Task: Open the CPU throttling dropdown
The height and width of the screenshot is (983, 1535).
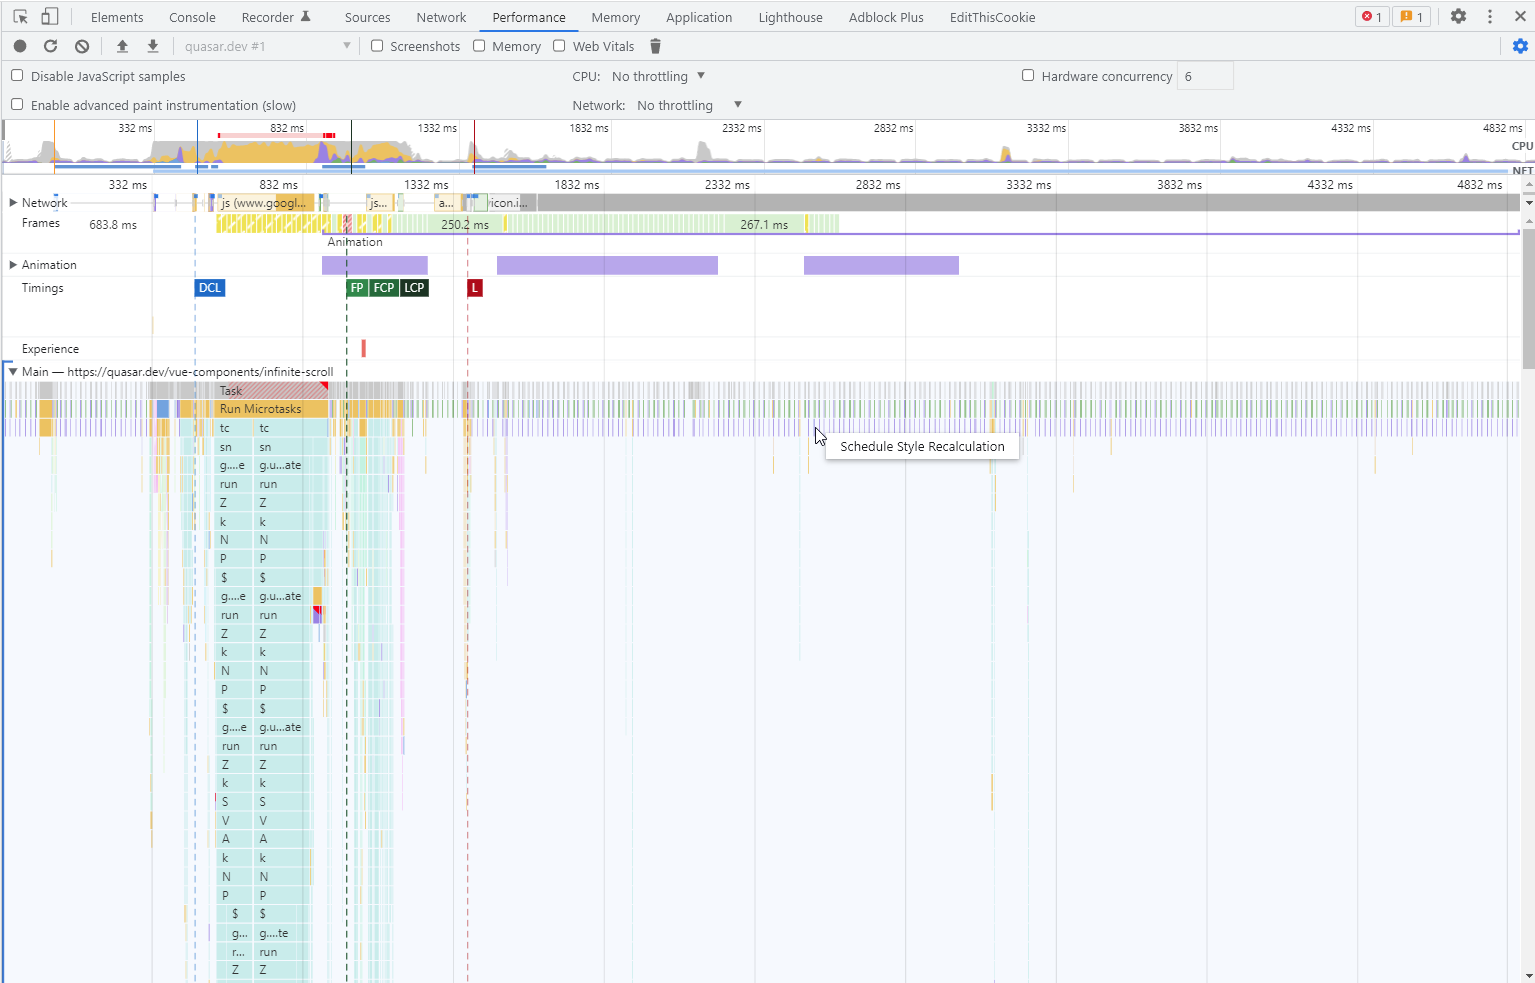Action: [x=655, y=76]
